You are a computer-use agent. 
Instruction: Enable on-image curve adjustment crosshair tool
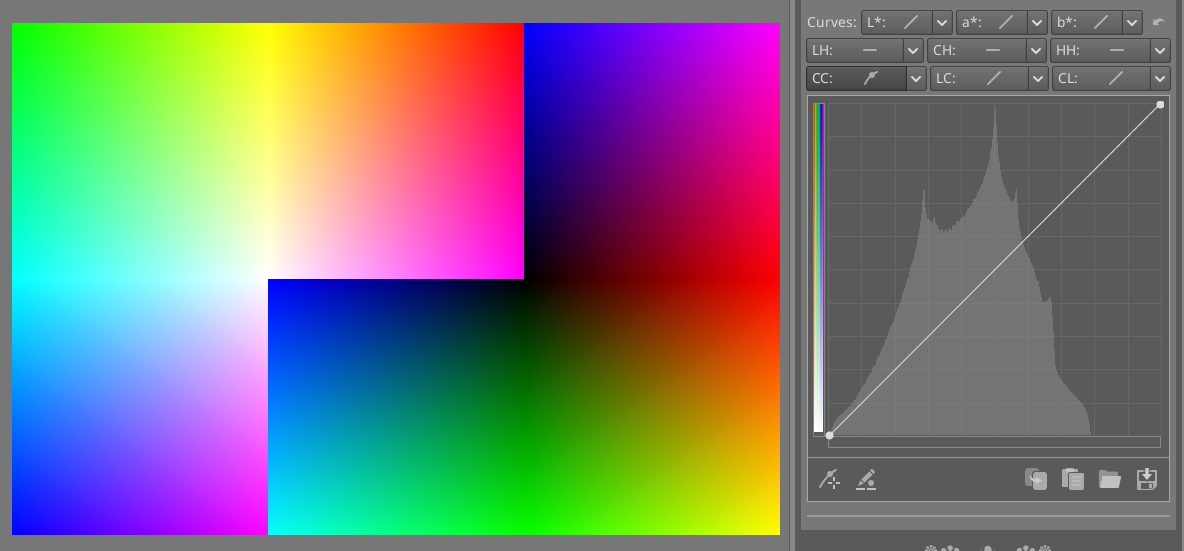(x=830, y=479)
